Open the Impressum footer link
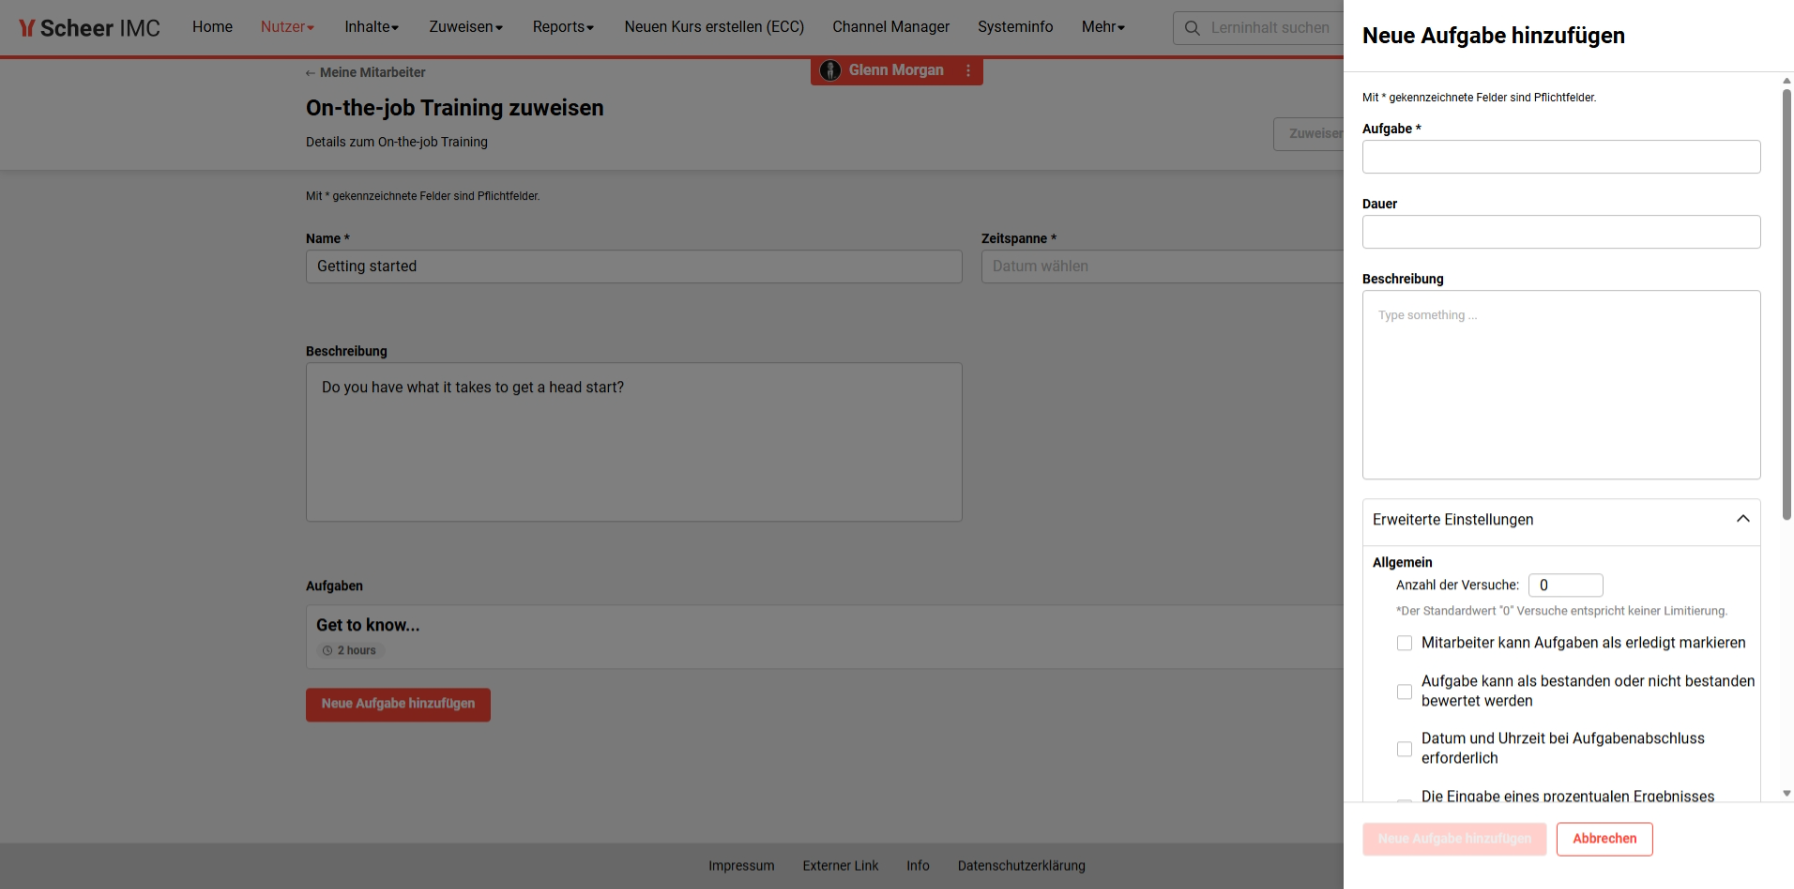Screen dimensions: 1794x889 pos(741,866)
